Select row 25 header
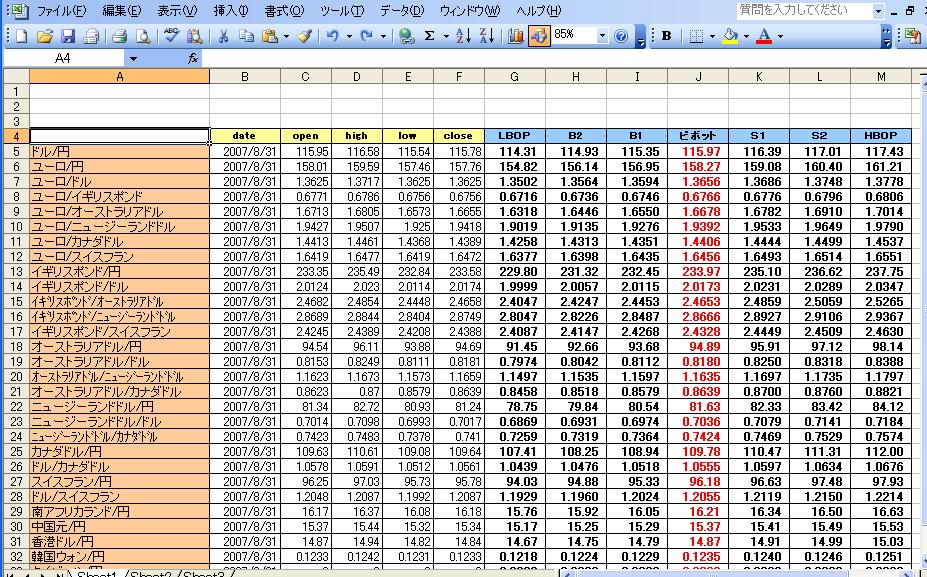This screenshot has height=577, width=927. pos(16,452)
